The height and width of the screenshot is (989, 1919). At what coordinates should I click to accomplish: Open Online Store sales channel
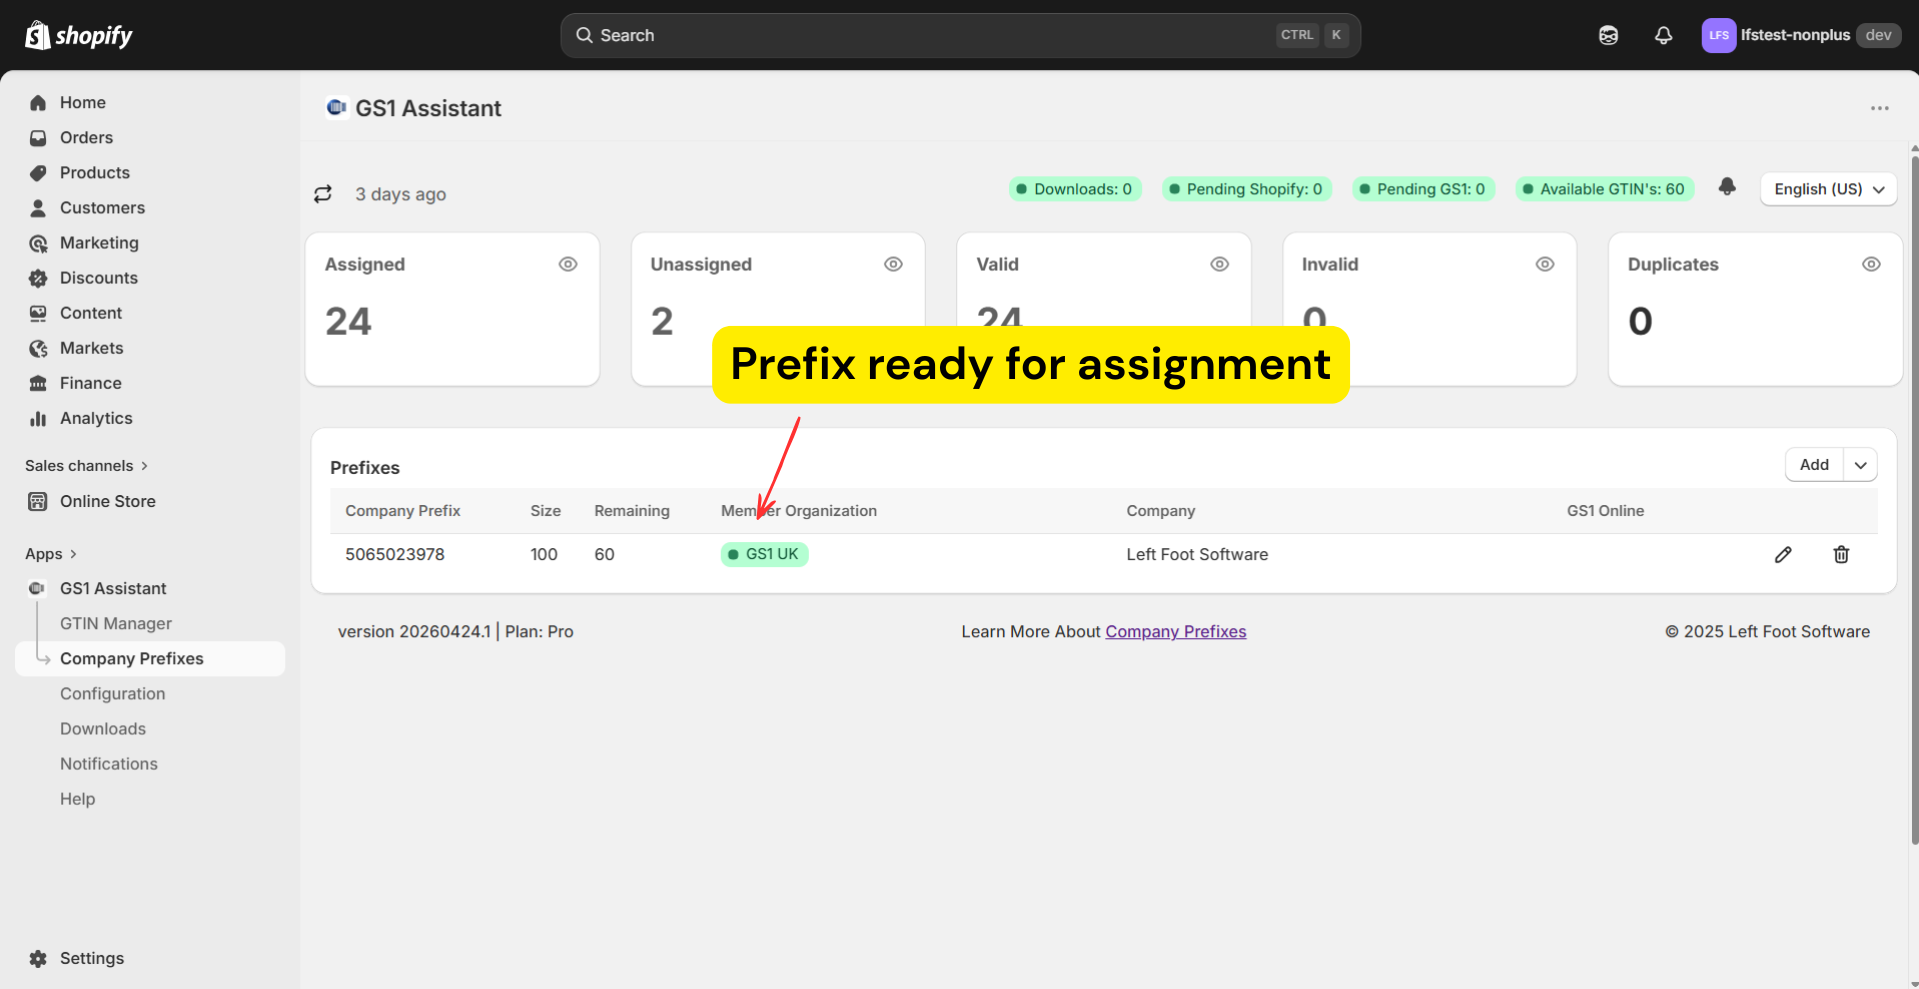pyautogui.click(x=108, y=501)
